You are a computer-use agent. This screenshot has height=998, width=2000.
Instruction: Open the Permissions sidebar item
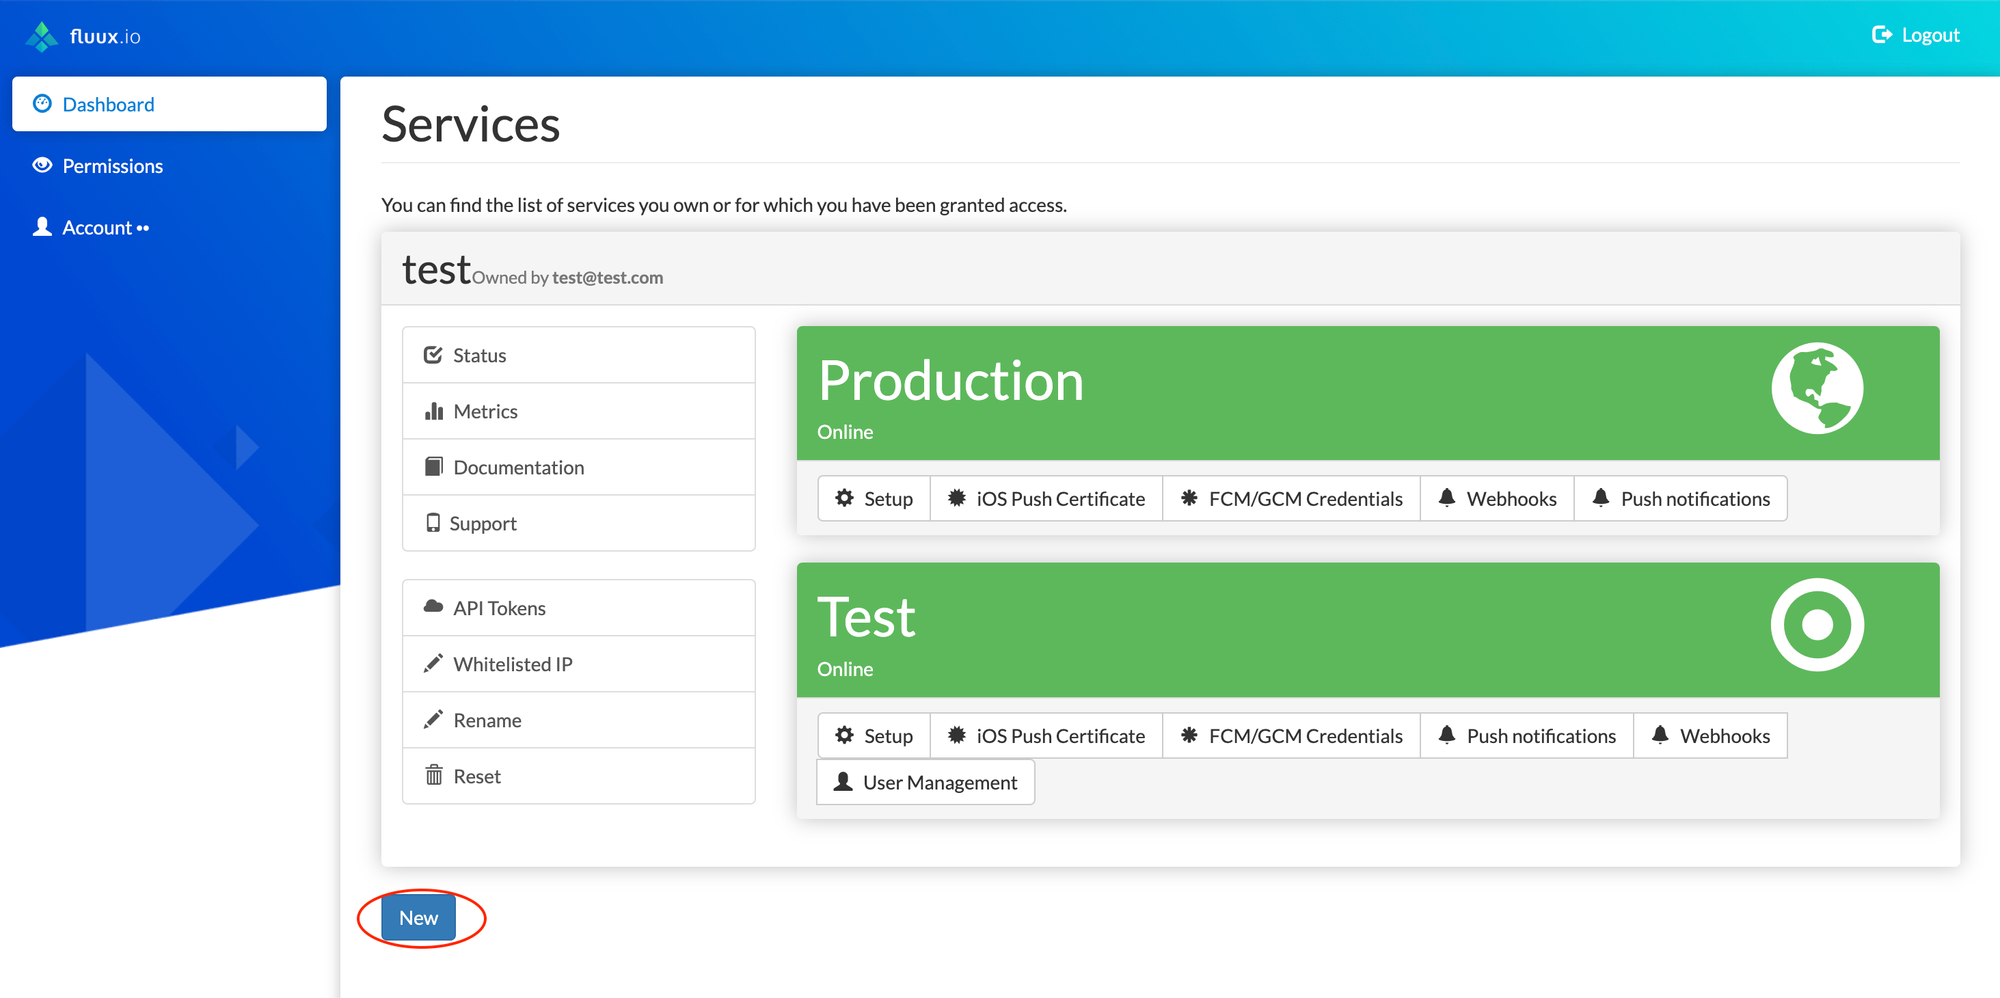point(169,166)
